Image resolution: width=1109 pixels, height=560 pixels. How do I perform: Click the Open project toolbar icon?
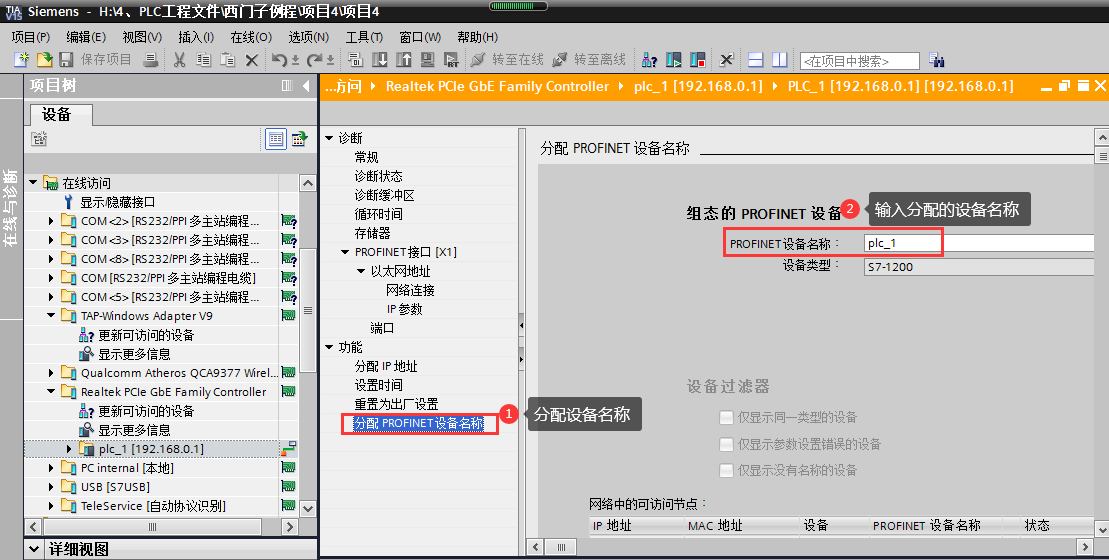click(44, 60)
